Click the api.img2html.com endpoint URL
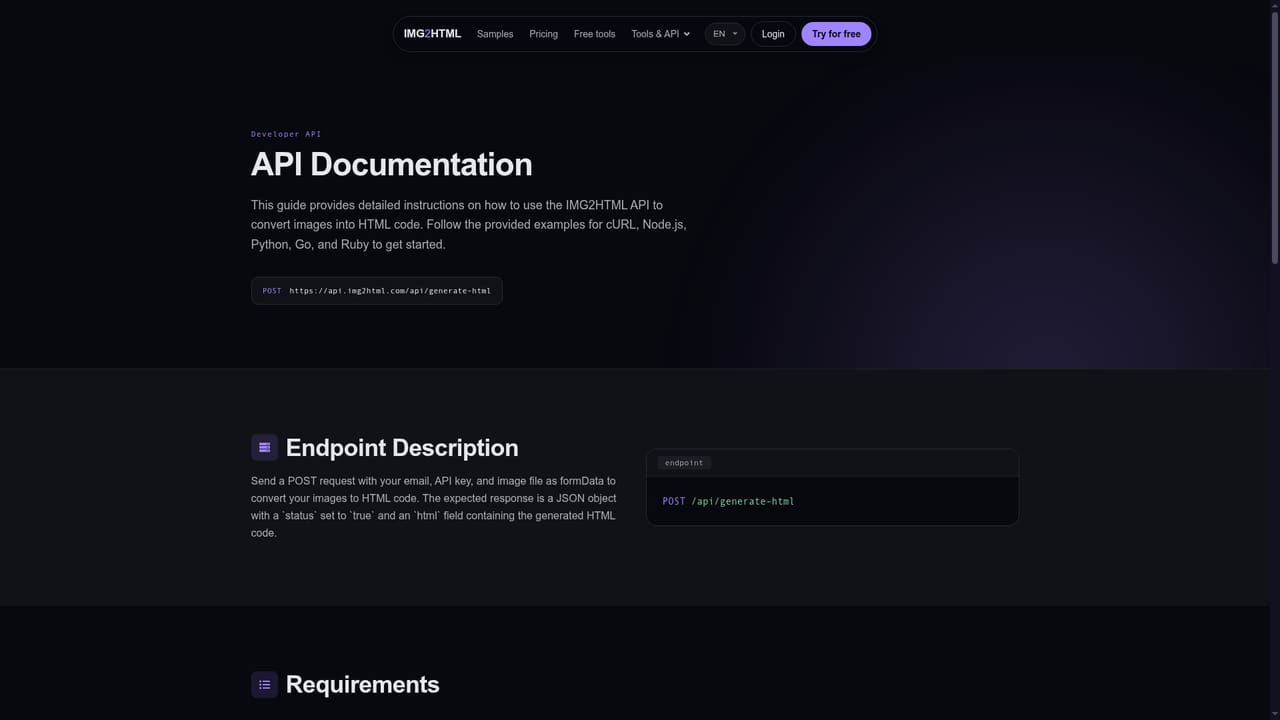 [x=390, y=291]
